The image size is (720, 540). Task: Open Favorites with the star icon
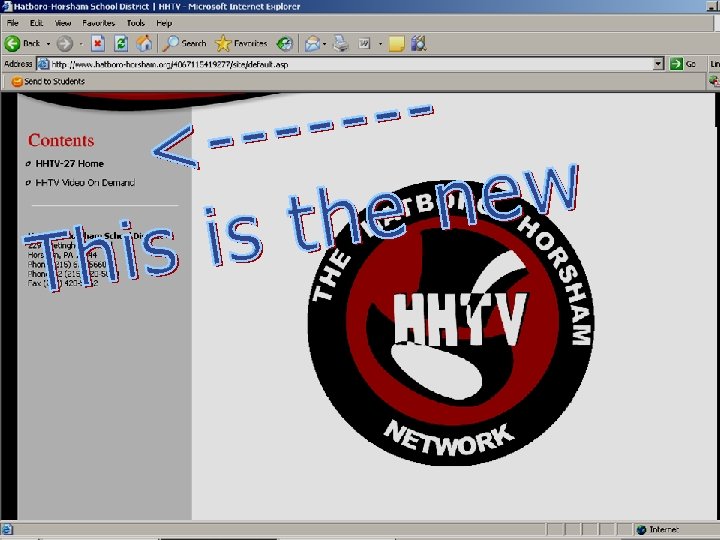tap(241, 44)
